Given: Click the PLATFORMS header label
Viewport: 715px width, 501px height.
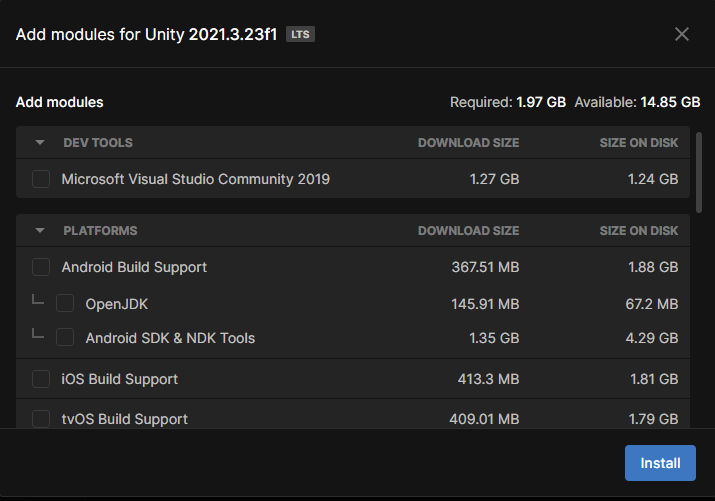Looking at the screenshot, I should (100, 231).
